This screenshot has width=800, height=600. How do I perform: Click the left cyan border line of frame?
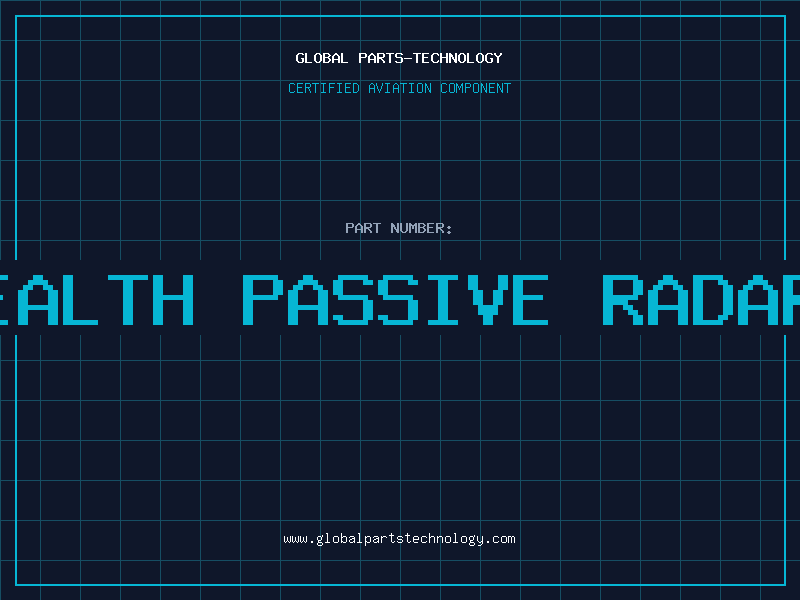click(x=16, y=450)
